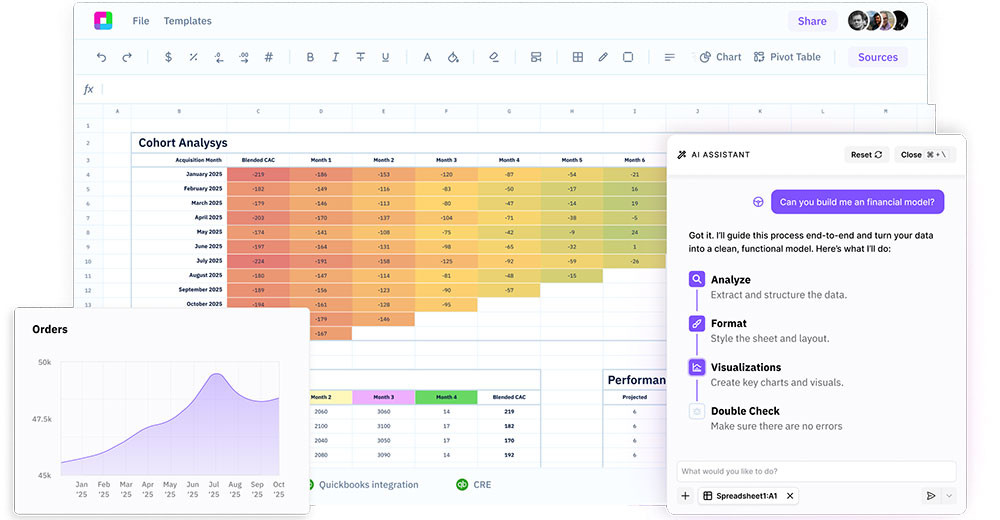Viewport: 1000px width, 520px height.
Task: Toggle italic formatting
Action: (x=335, y=57)
